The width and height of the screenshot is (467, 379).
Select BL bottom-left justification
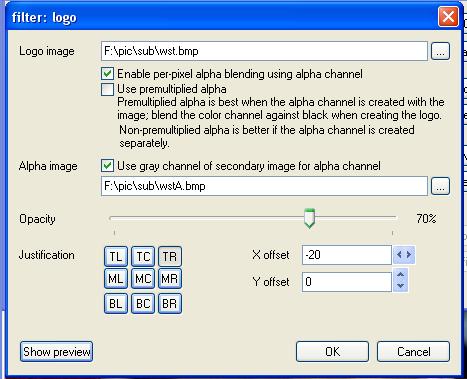click(x=116, y=303)
